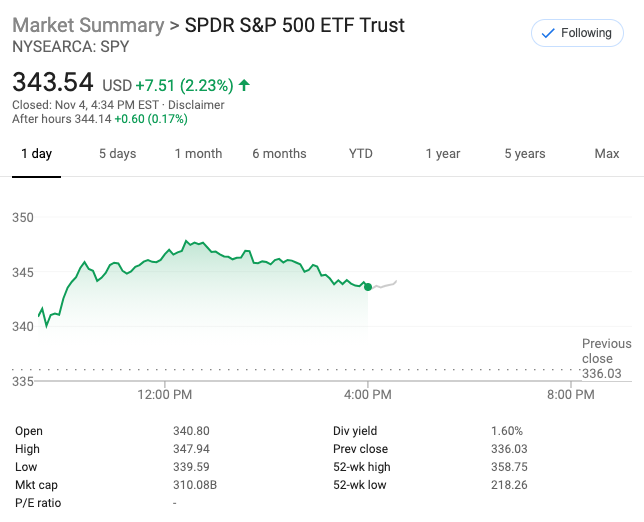The height and width of the screenshot is (522, 644).
Task: Show the Max time range
Action: click(x=606, y=154)
